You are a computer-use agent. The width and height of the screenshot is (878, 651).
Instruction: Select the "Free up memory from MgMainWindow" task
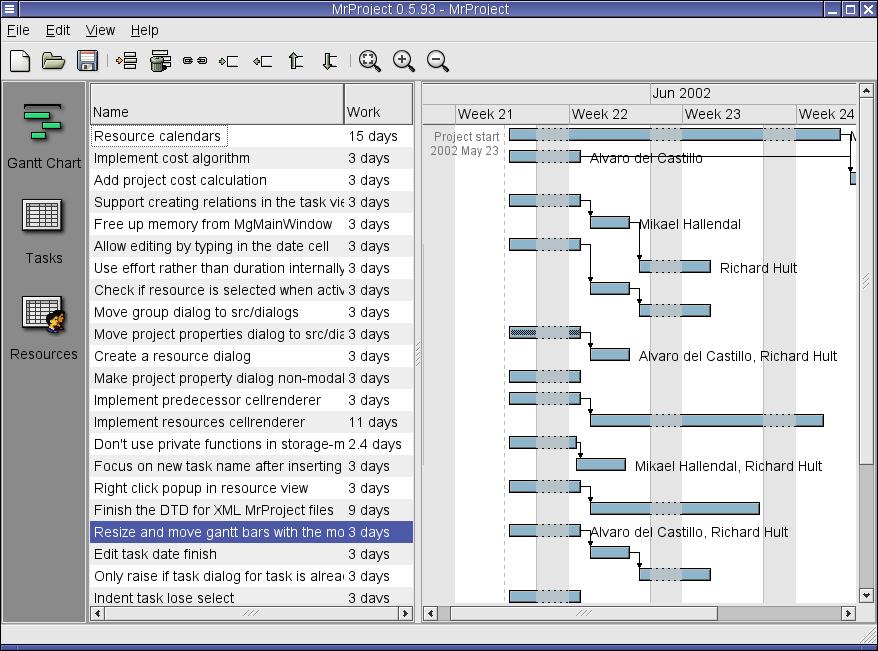click(251, 224)
